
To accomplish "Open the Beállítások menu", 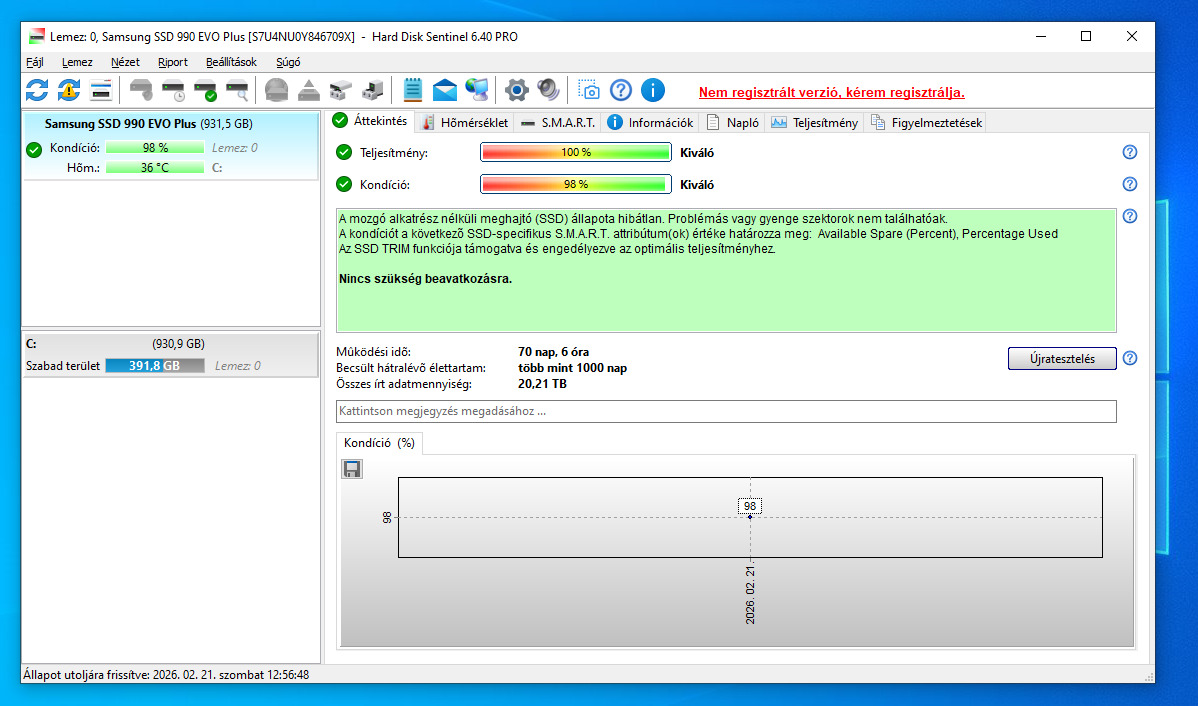I will tap(232, 62).
